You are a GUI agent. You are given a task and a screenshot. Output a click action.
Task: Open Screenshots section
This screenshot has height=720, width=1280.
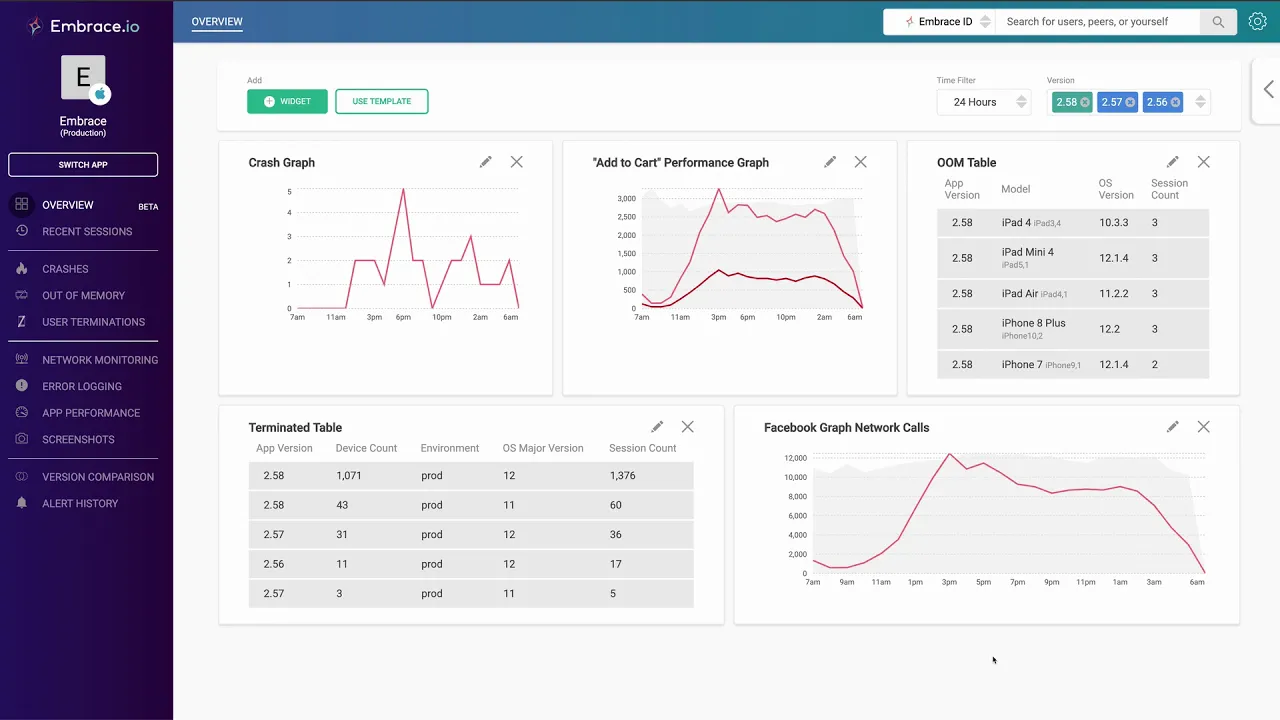click(78, 439)
